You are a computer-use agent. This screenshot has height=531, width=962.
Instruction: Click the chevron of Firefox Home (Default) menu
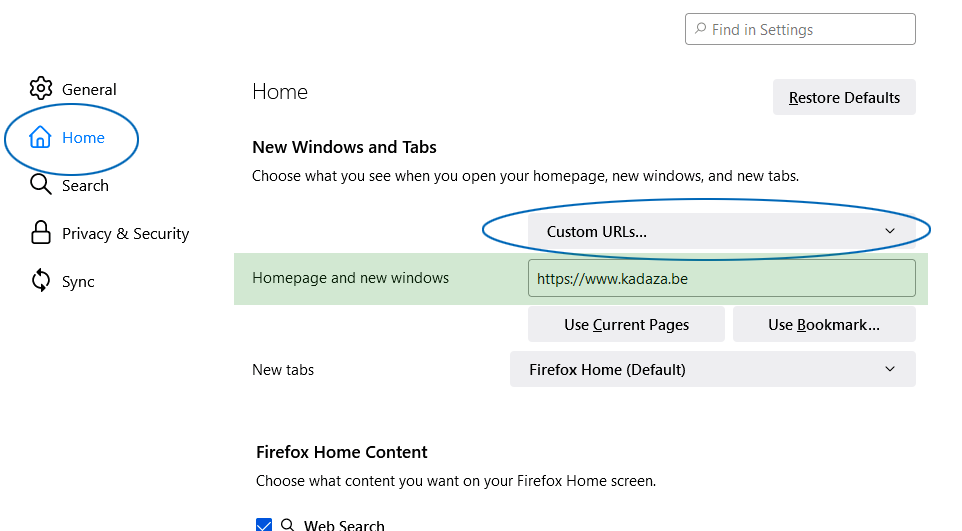coord(890,370)
